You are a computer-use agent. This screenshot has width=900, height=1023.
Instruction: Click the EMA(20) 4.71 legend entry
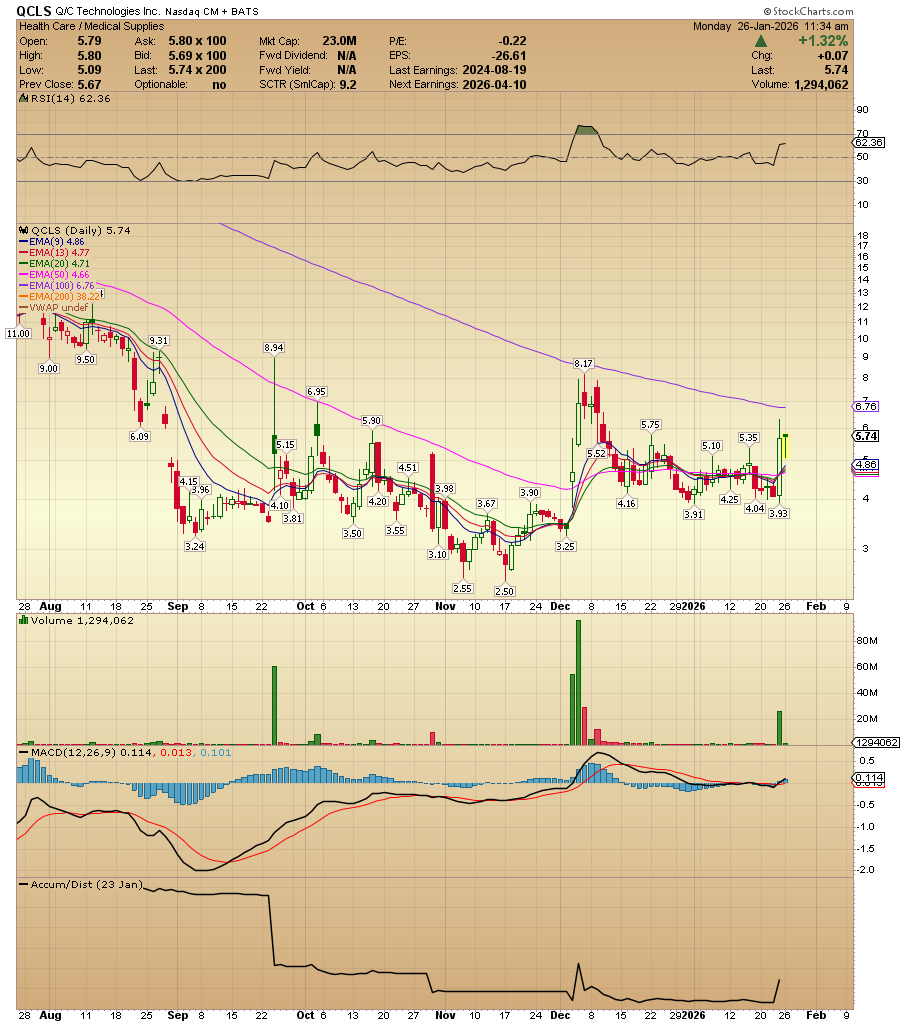coord(55,264)
